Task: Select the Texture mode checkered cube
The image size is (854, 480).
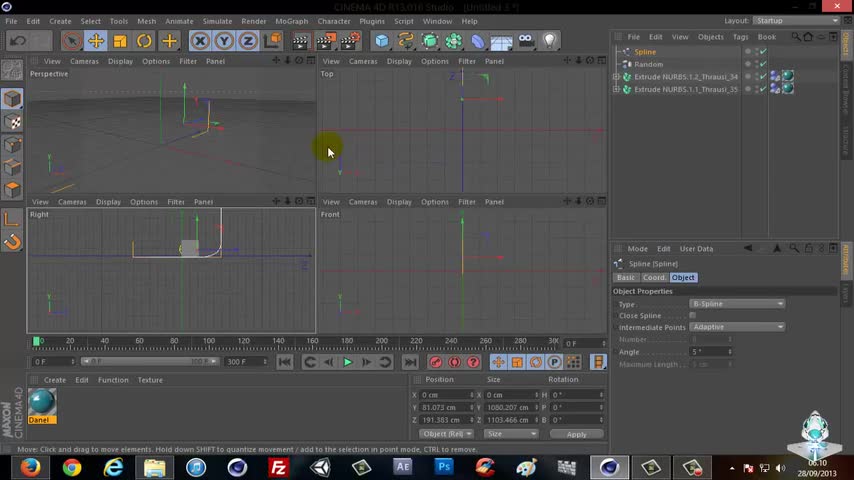Action: click(12, 122)
